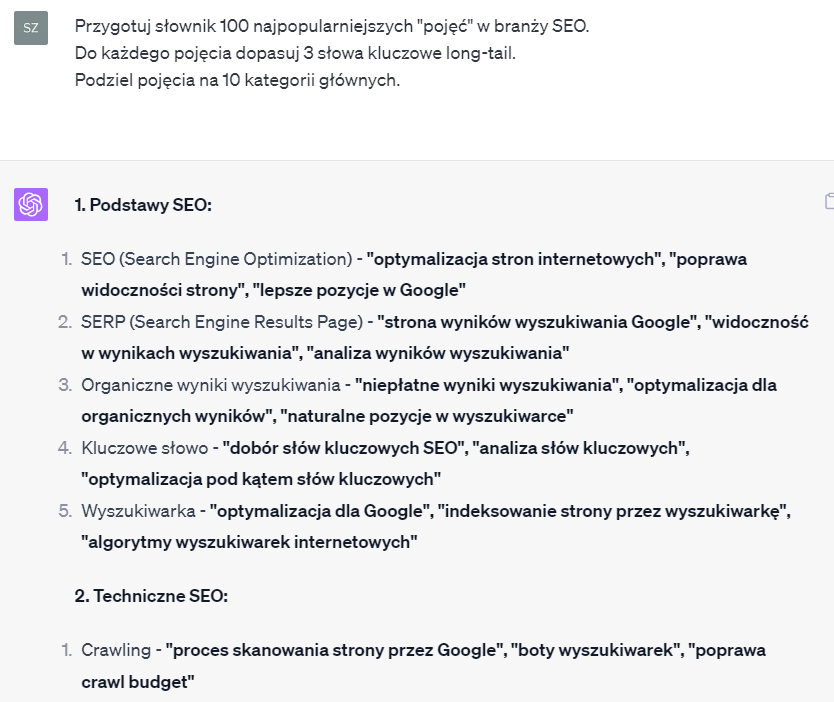The image size is (834, 702).
Task: Click the "SERP (Search Engine Results Page)" term
Action: [x=221, y=322]
